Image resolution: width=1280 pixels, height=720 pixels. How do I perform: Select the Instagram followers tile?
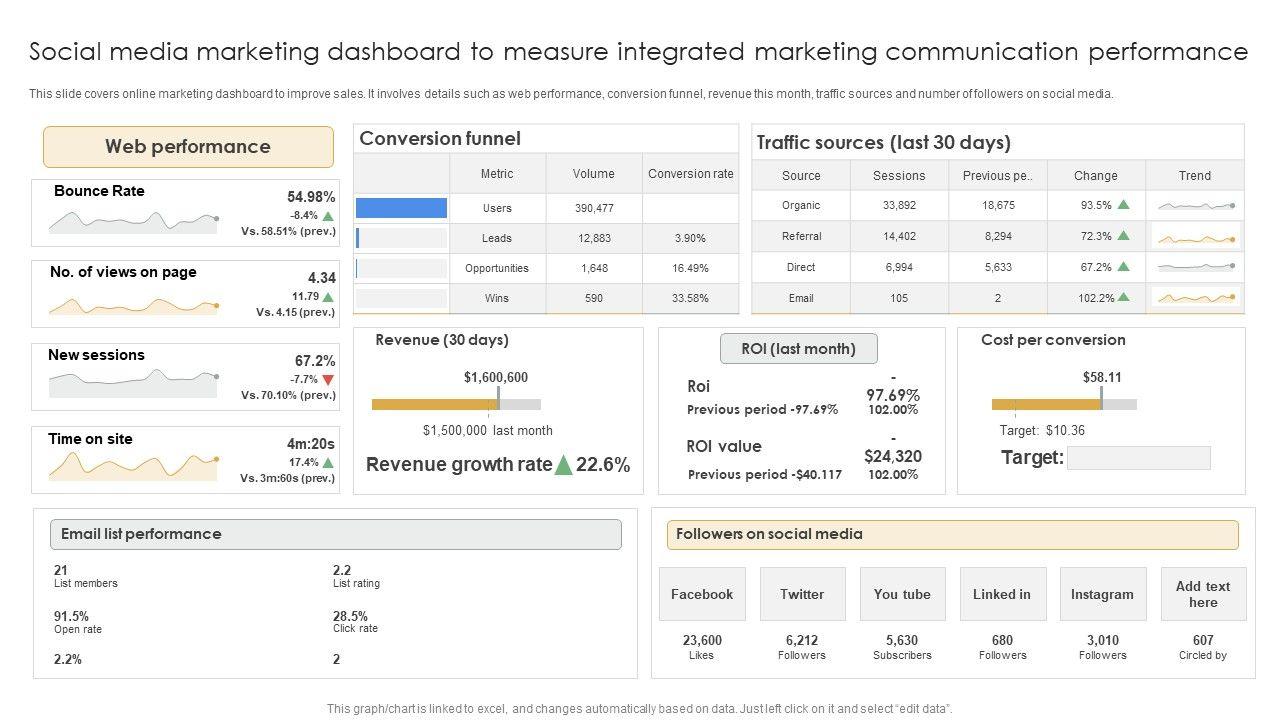pyautogui.click(x=1102, y=594)
